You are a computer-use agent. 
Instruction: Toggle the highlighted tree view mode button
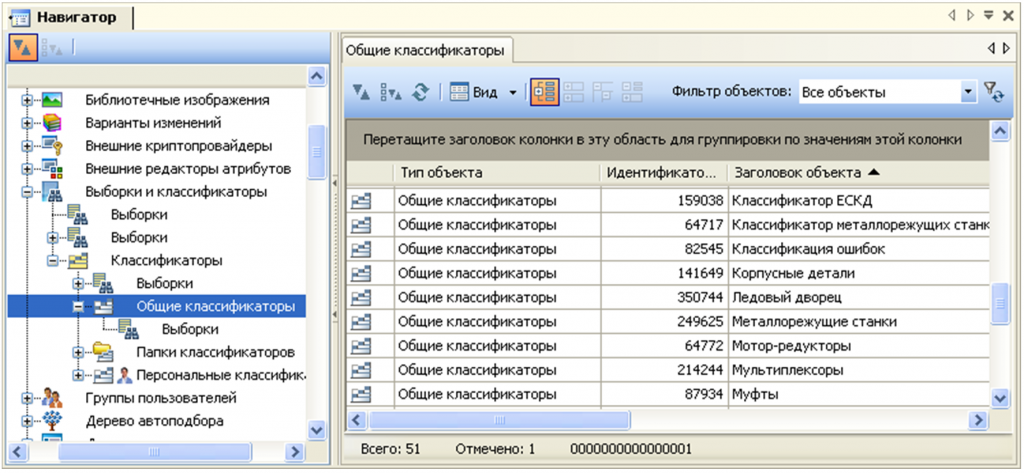pos(545,92)
